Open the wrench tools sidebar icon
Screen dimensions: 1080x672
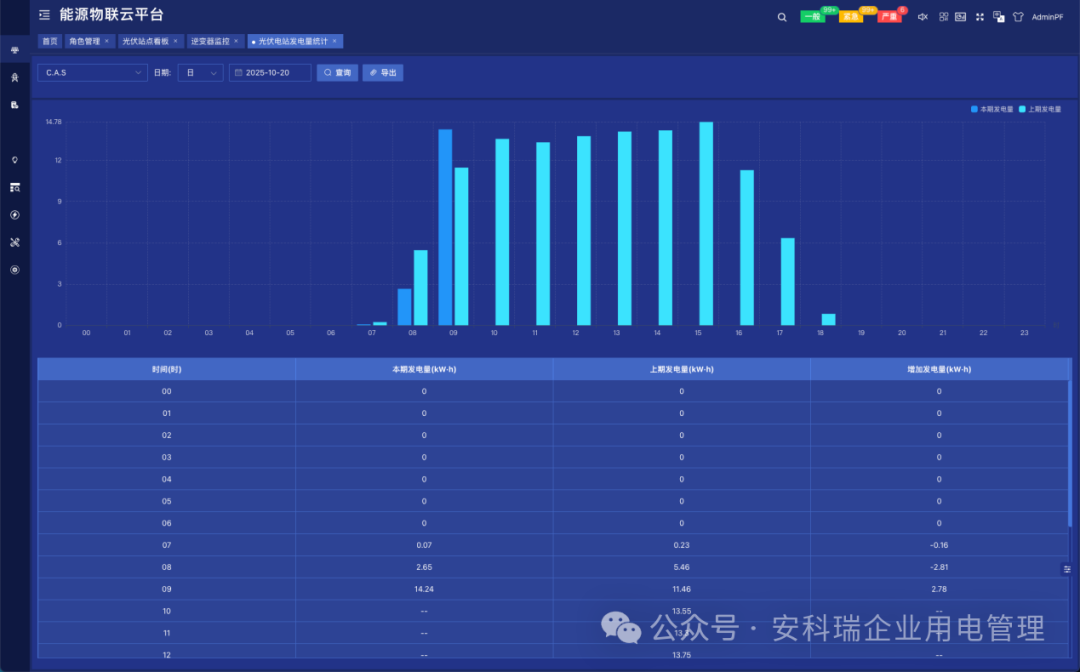(15, 242)
